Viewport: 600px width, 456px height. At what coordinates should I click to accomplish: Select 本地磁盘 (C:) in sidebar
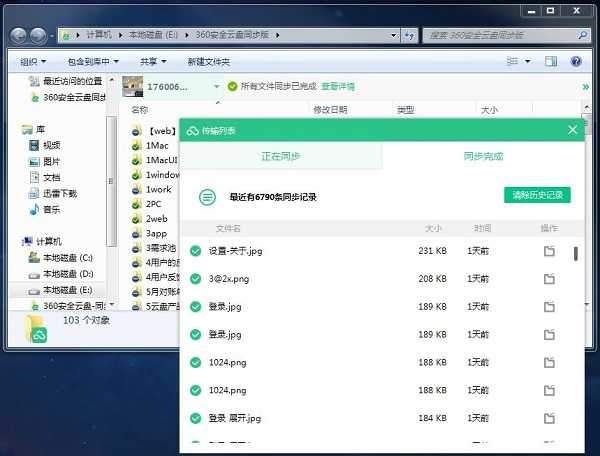61,258
